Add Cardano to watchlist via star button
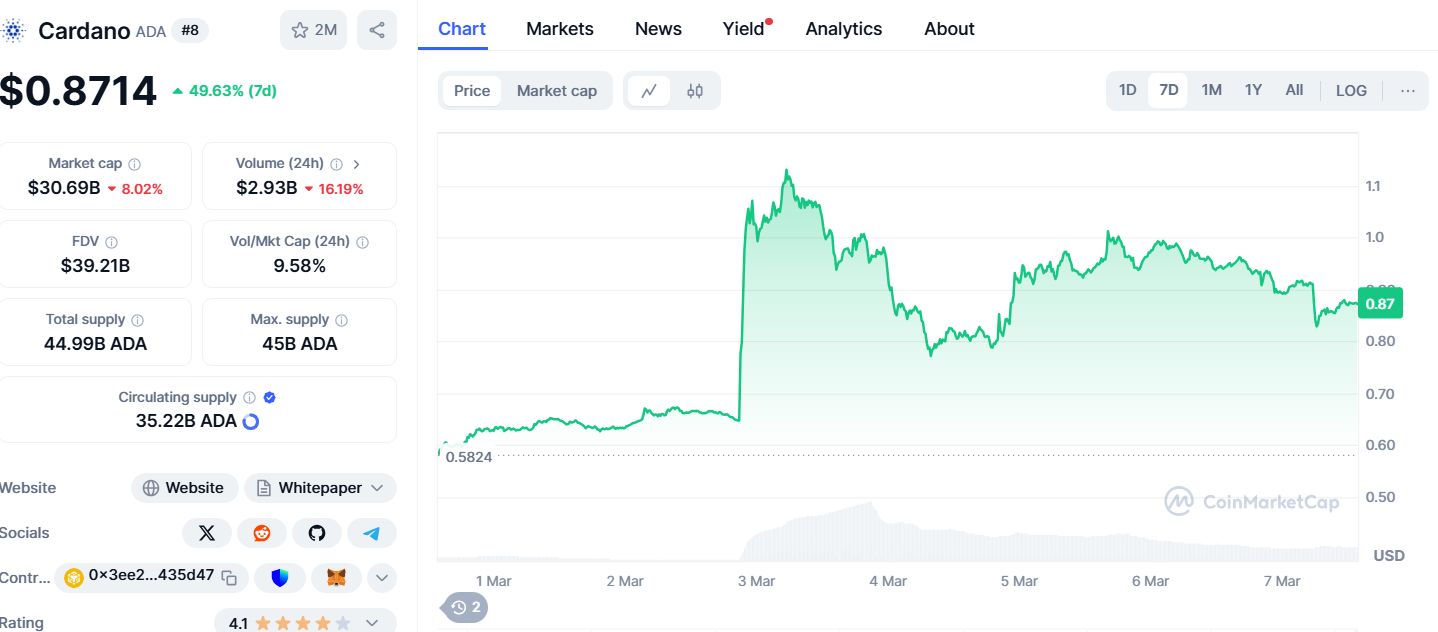 314,30
